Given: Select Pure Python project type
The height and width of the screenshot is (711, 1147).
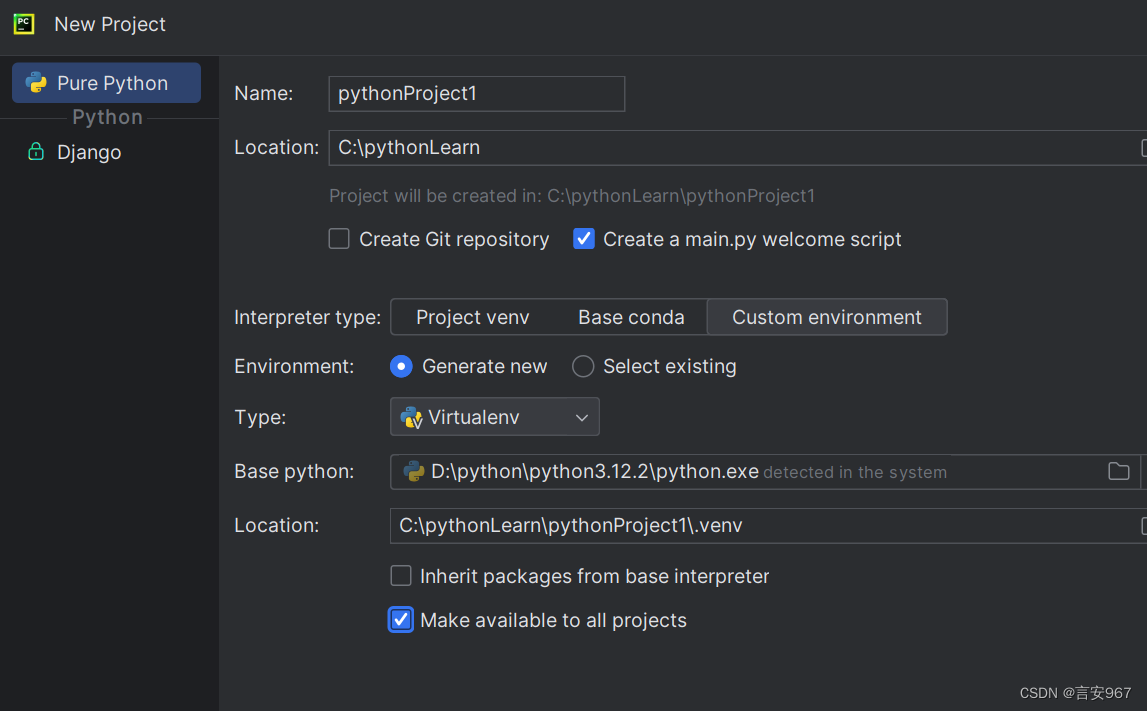Looking at the screenshot, I should point(107,83).
